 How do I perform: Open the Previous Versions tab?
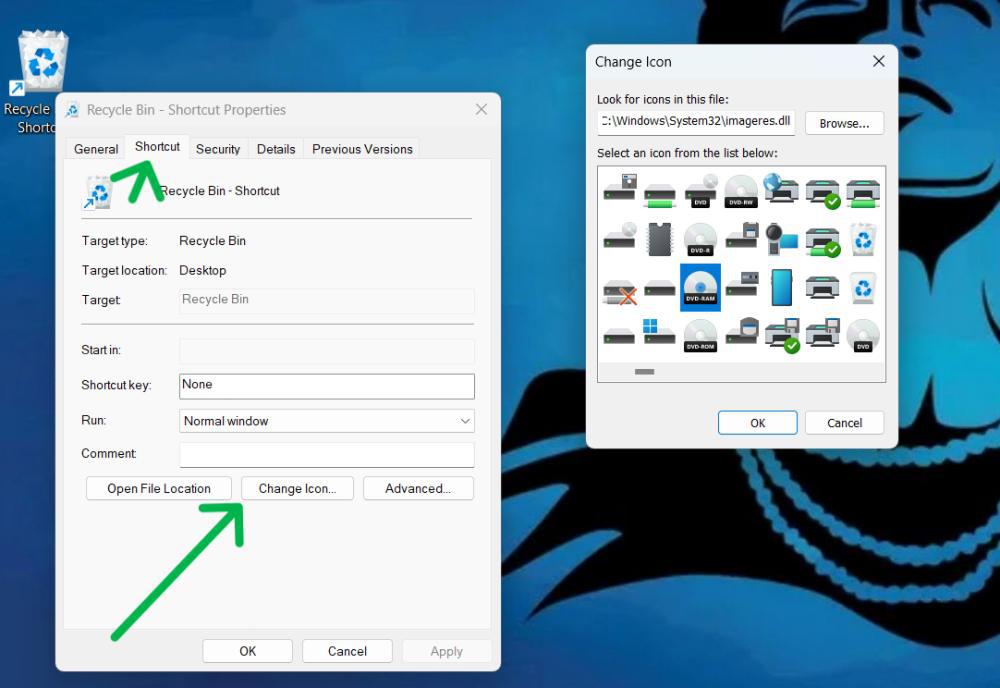tap(361, 148)
